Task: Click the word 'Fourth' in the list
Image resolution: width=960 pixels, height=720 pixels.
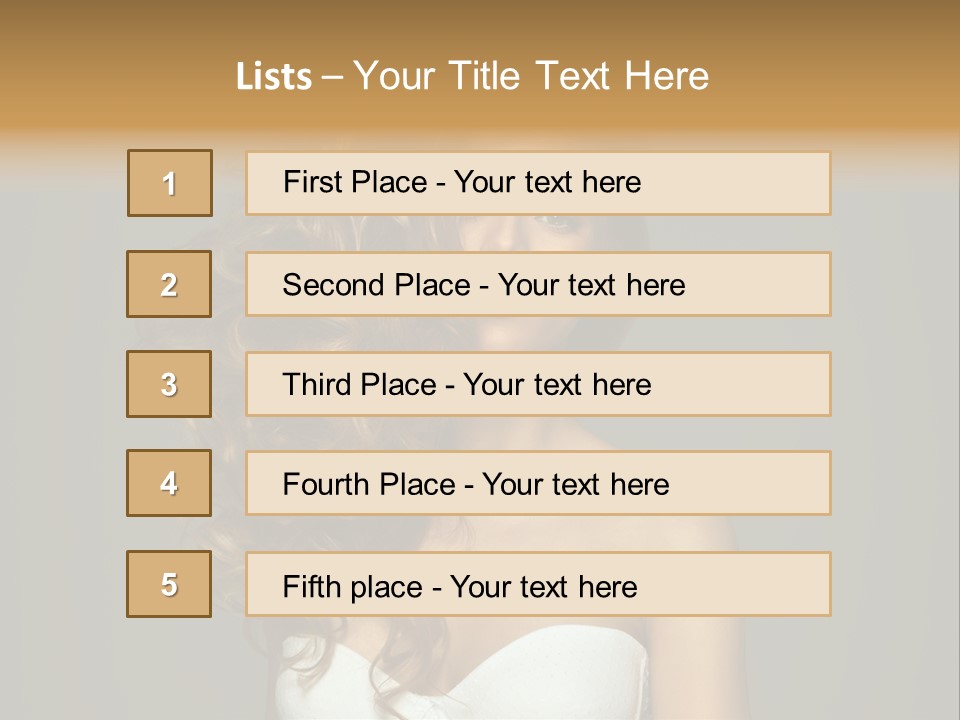Action: click(x=325, y=485)
